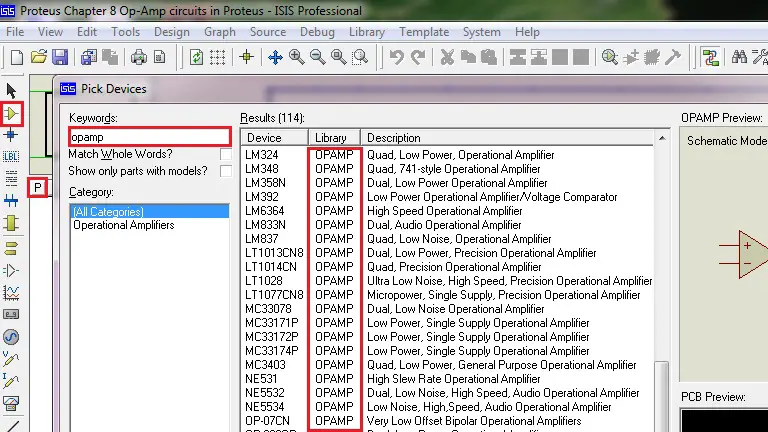Select the MC33172P device row
The width and height of the screenshot is (768, 432).
coord(447,337)
